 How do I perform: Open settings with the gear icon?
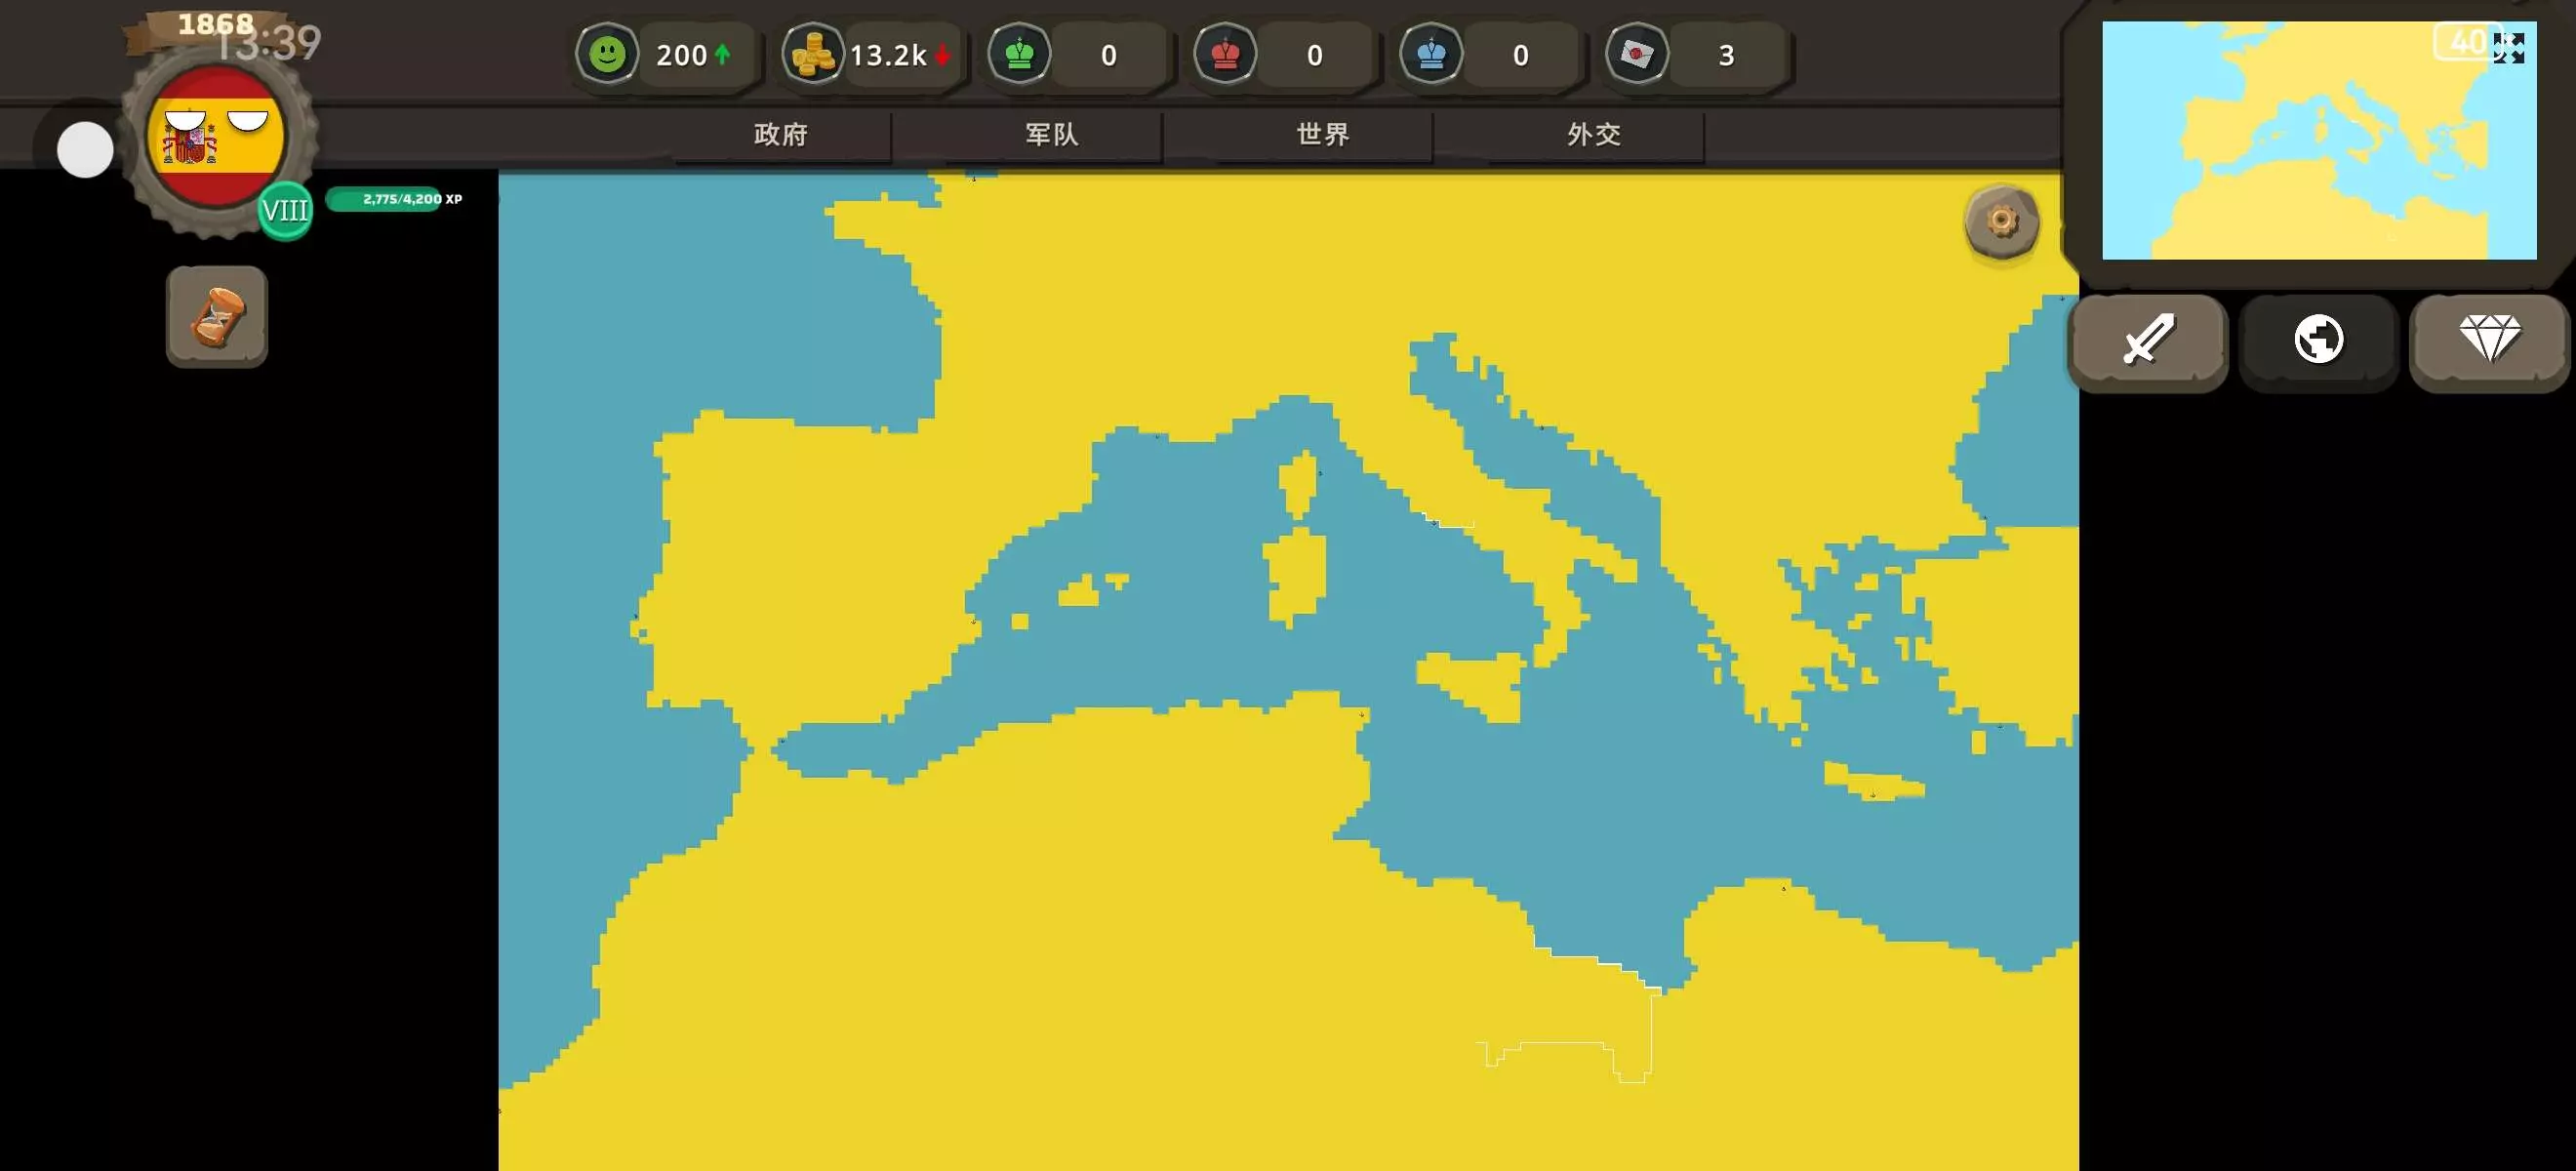pyautogui.click(x=2001, y=221)
